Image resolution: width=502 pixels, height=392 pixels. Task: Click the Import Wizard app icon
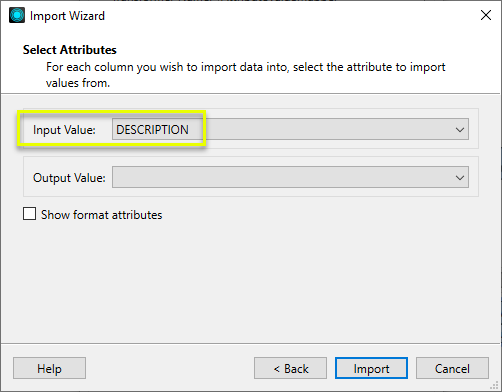pos(17,15)
